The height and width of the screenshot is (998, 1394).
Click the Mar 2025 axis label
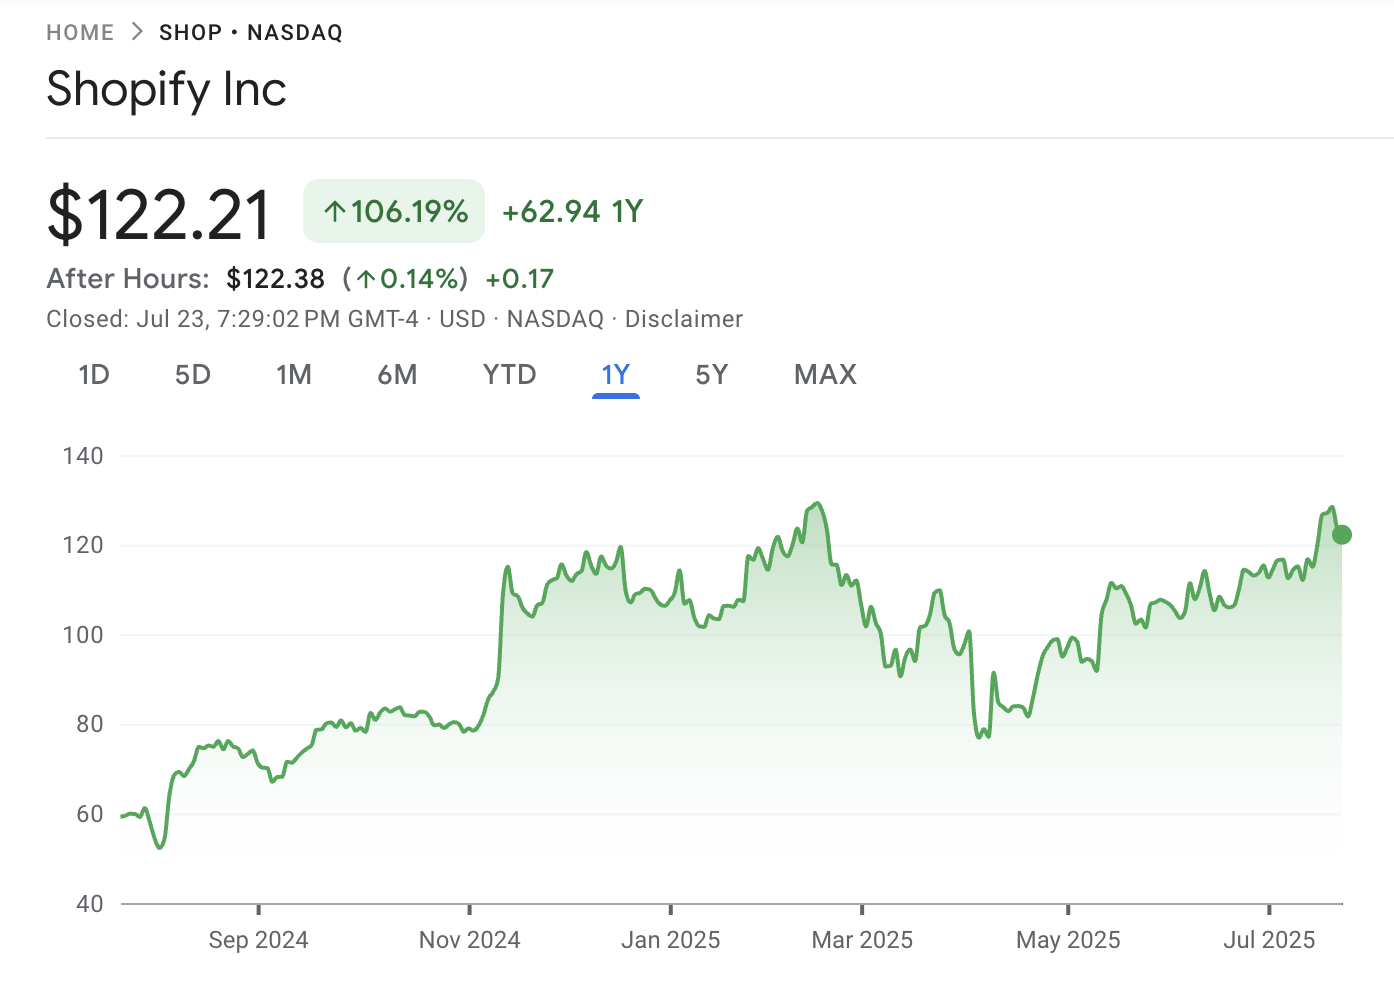tap(862, 940)
